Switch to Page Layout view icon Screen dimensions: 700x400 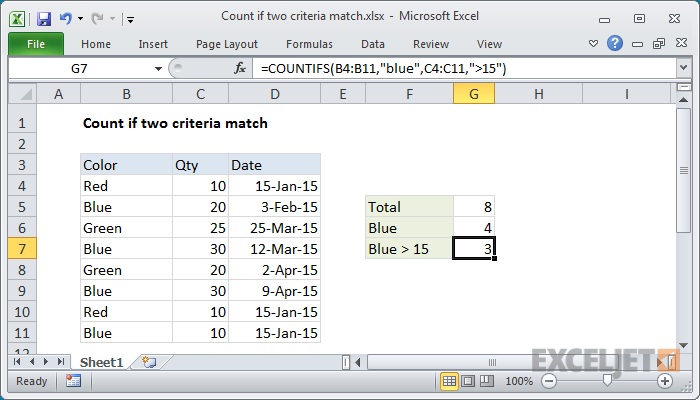coord(468,381)
